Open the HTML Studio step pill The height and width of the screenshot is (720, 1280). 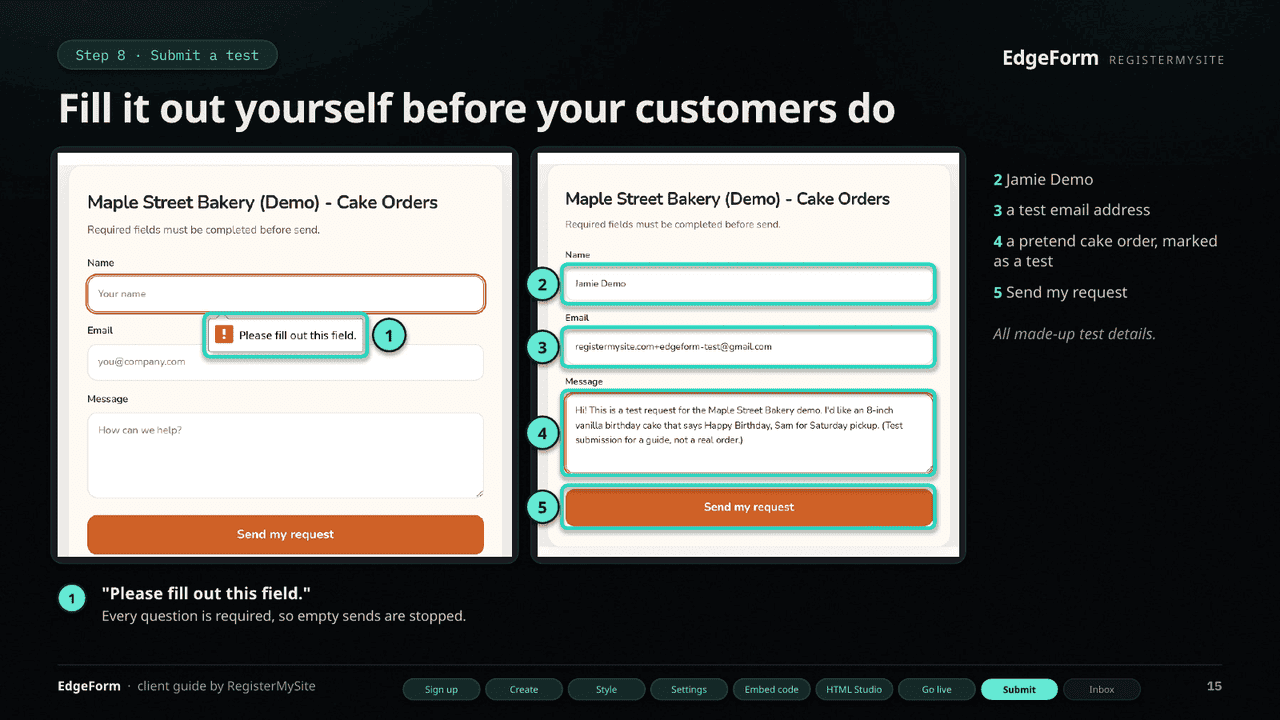[854, 689]
